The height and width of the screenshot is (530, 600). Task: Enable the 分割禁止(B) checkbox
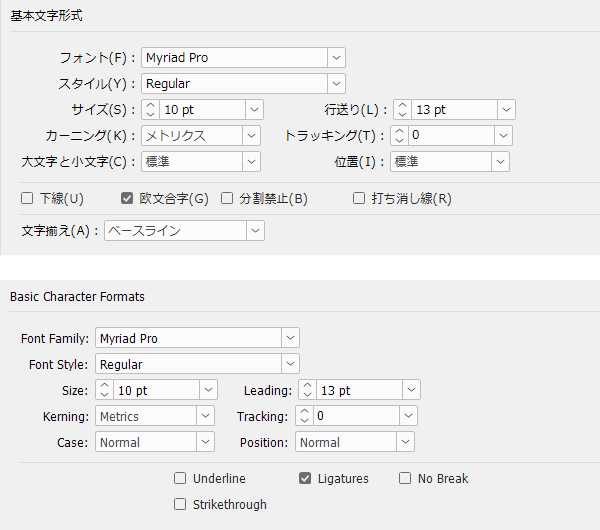(227, 198)
